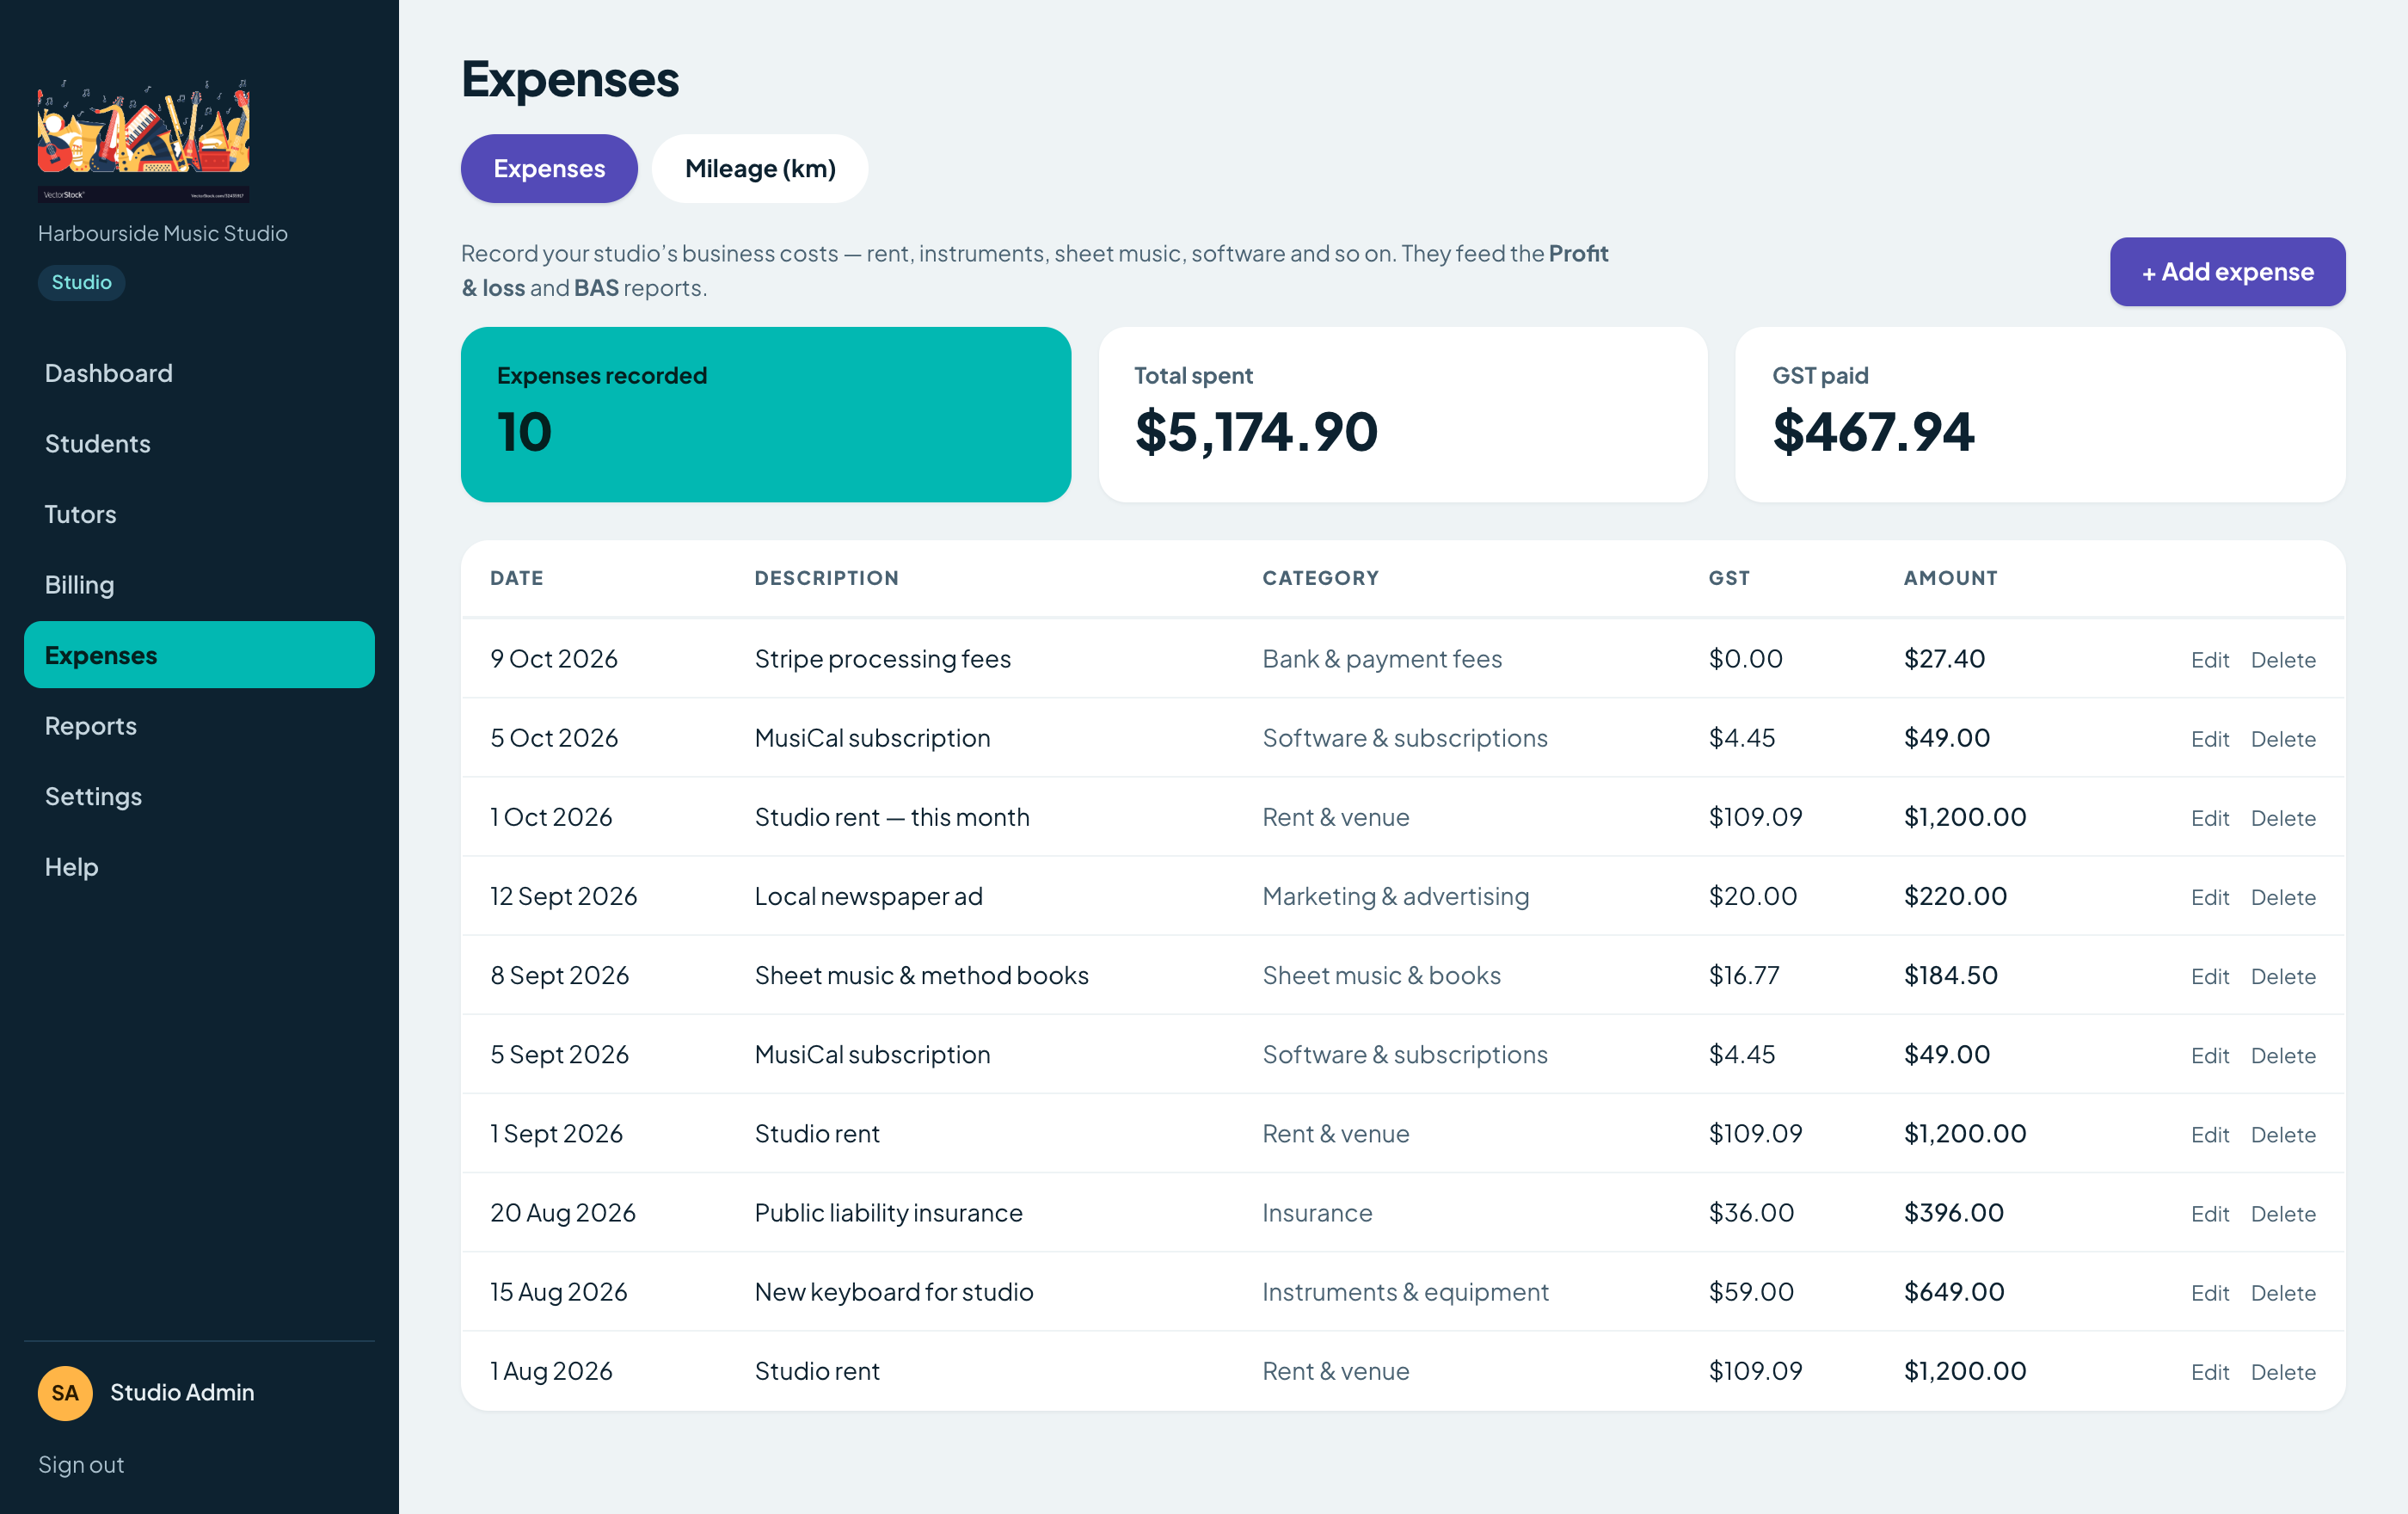
Task: Open the Help page
Action: [x=199, y=867]
